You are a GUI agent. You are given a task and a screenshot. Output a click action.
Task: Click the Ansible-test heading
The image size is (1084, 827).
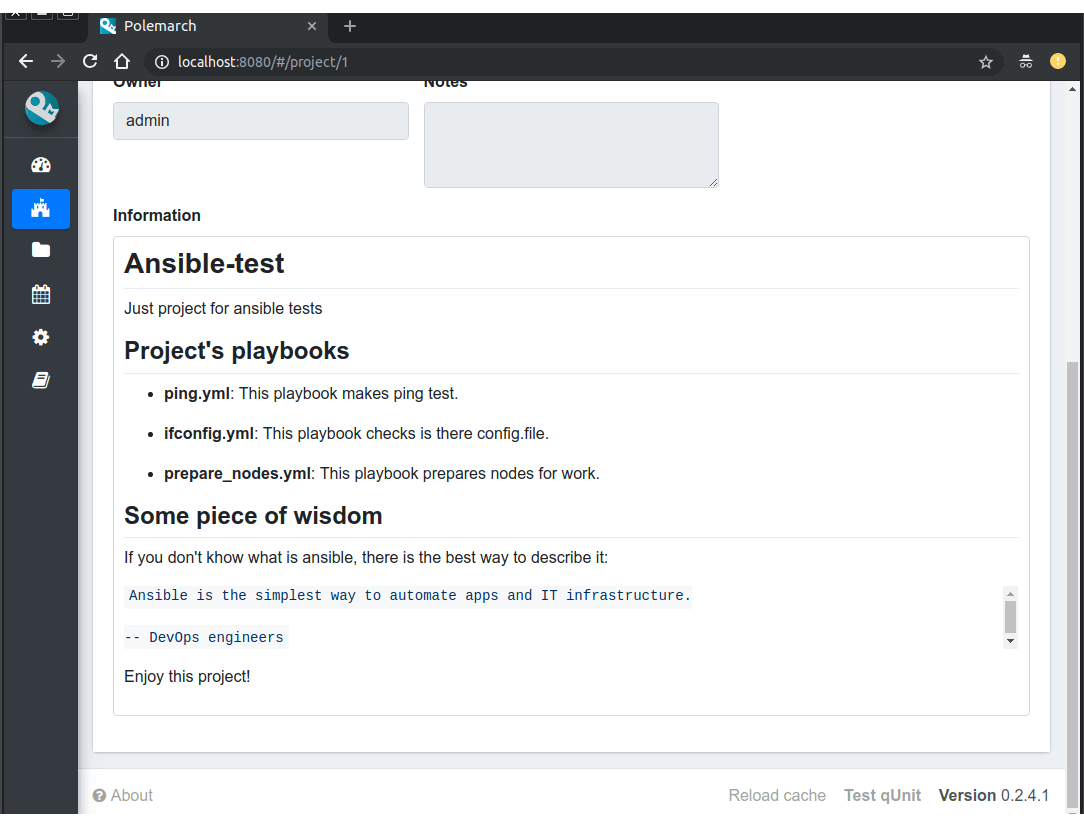pyautogui.click(x=204, y=263)
